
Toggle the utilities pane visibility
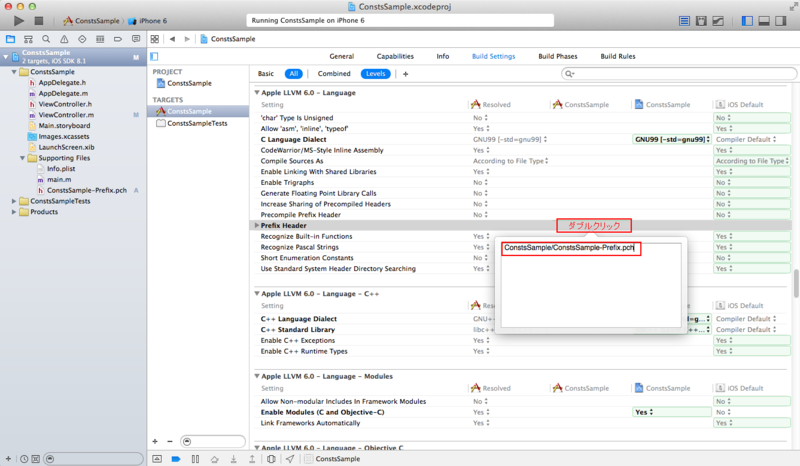pyautogui.click(x=781, y=21)
